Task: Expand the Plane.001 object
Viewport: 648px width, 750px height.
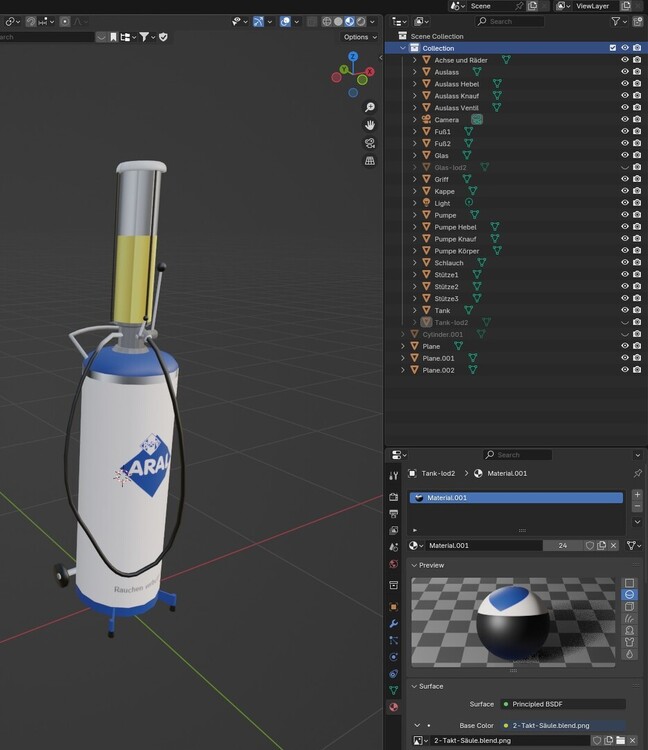Action: 403,358
